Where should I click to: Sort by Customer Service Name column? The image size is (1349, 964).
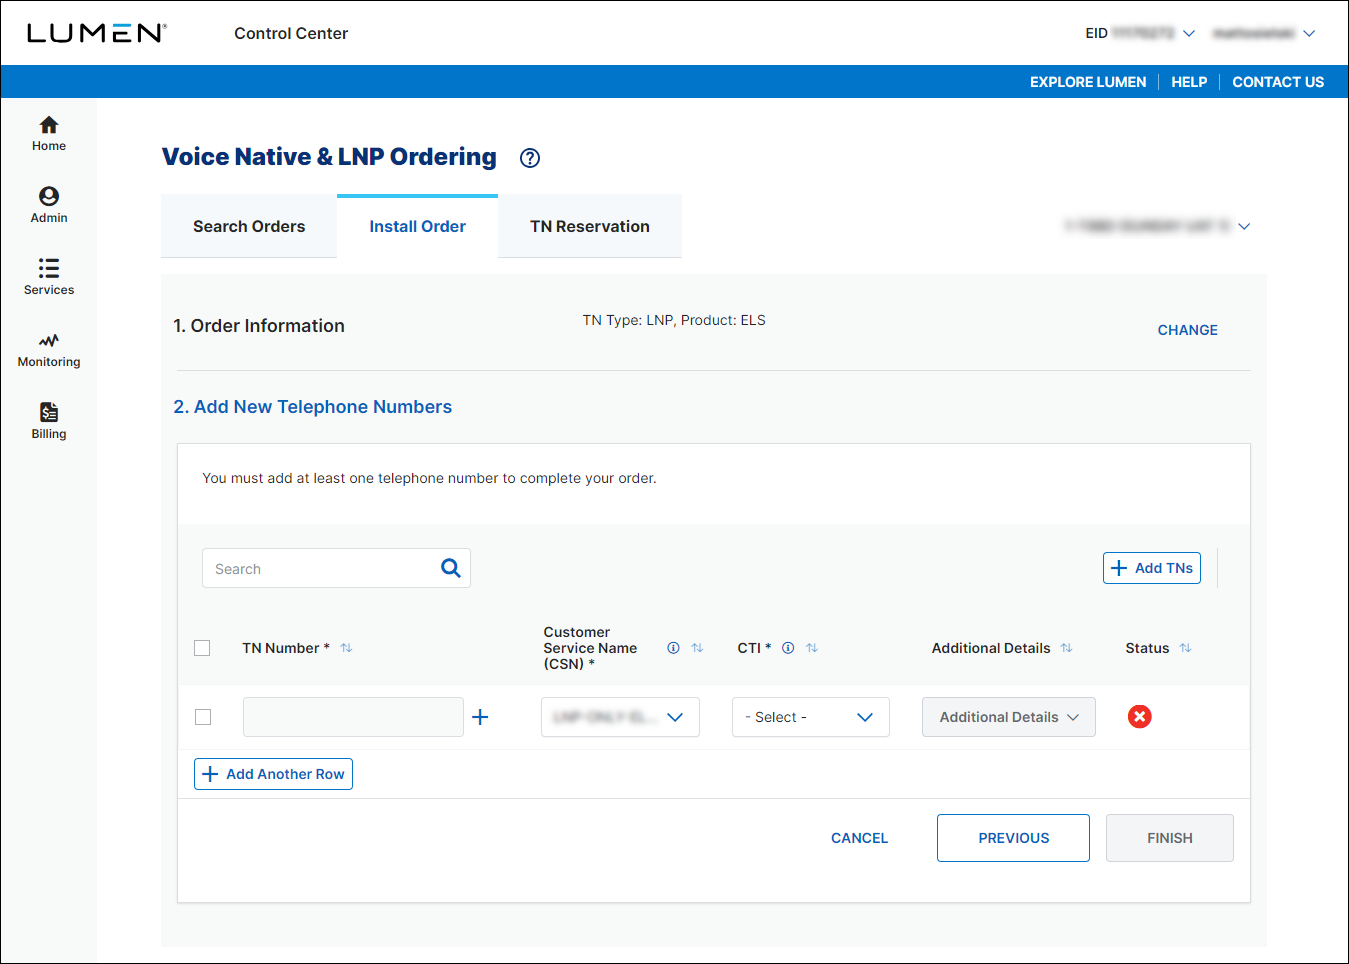tap(697, 648)
